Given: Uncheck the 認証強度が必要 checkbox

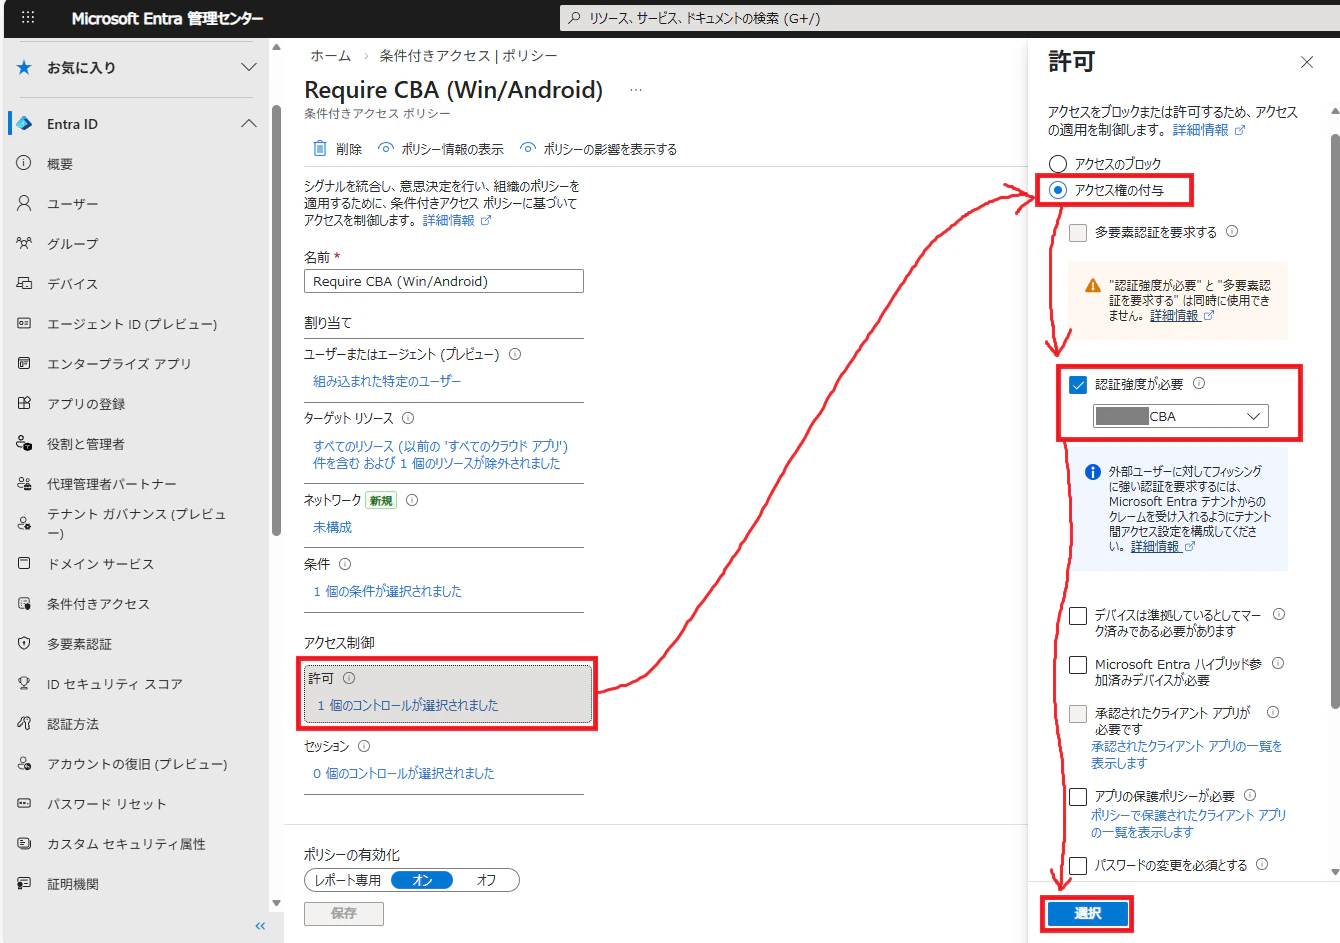Looking at the screenshot, I should [1078, 385].
